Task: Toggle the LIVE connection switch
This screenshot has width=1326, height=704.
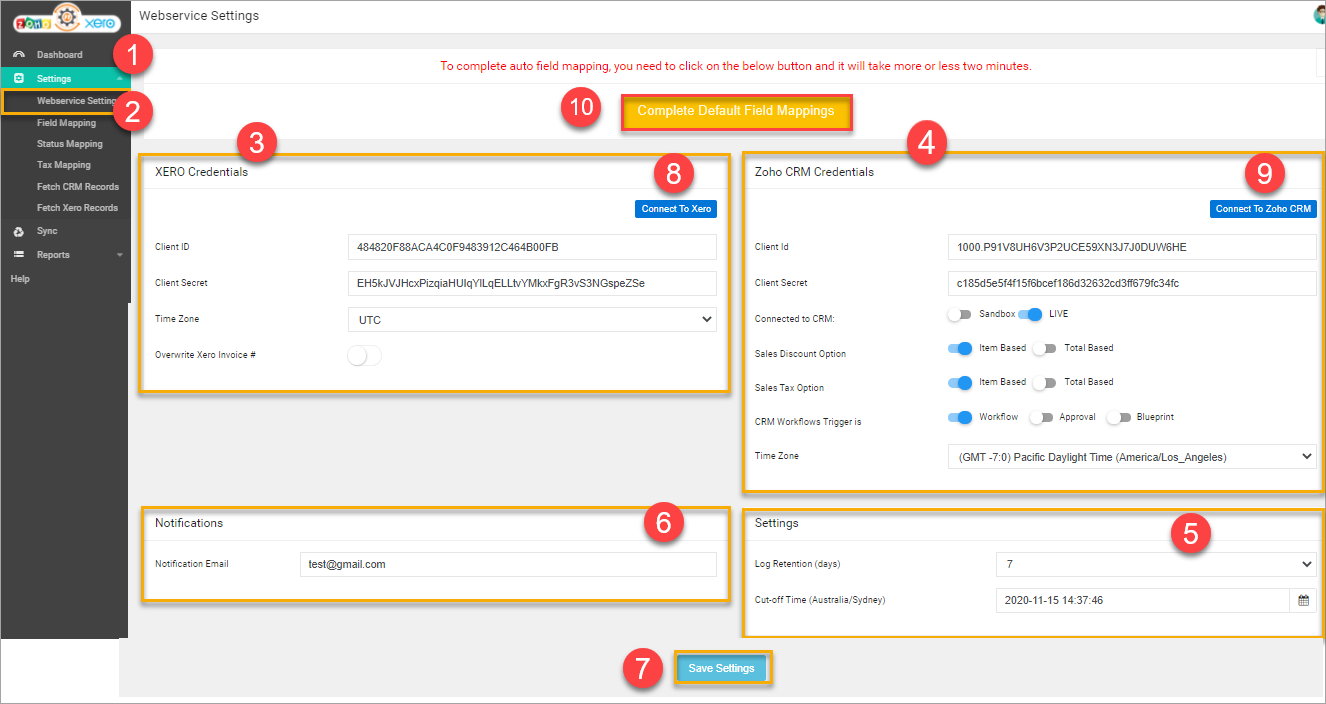Action: [1030, 314]
